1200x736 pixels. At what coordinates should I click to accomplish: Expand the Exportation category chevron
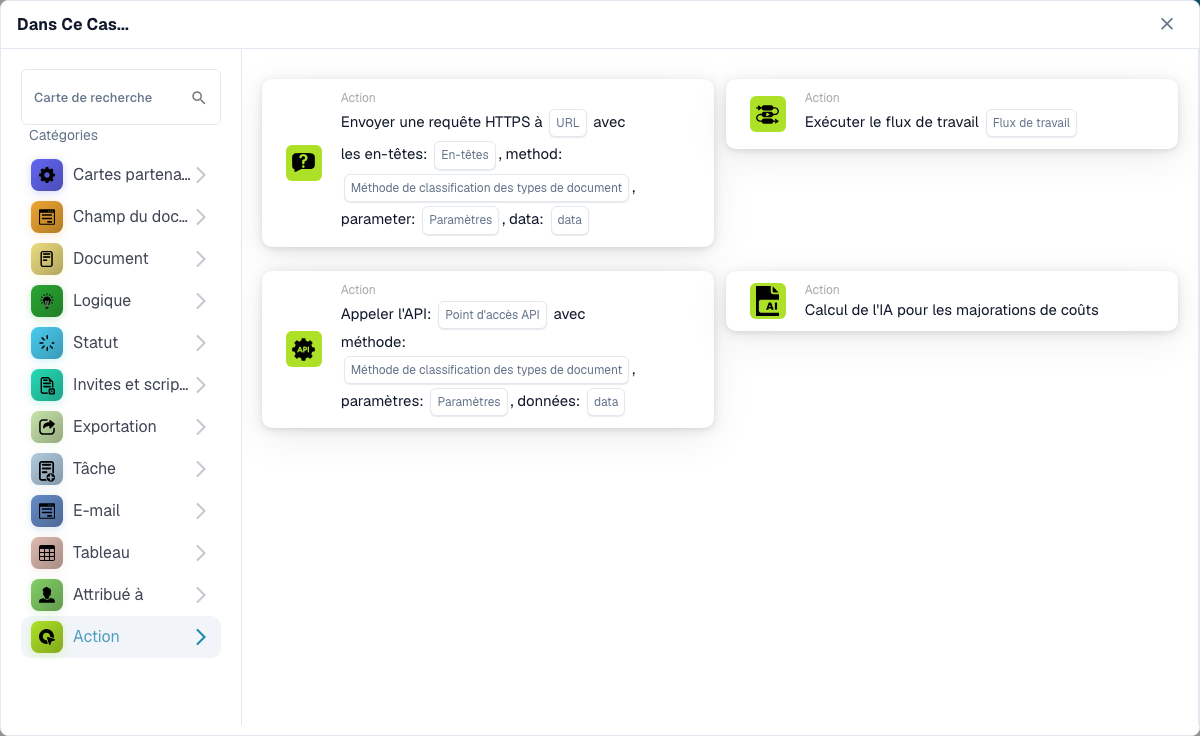[x=201, y=427]
